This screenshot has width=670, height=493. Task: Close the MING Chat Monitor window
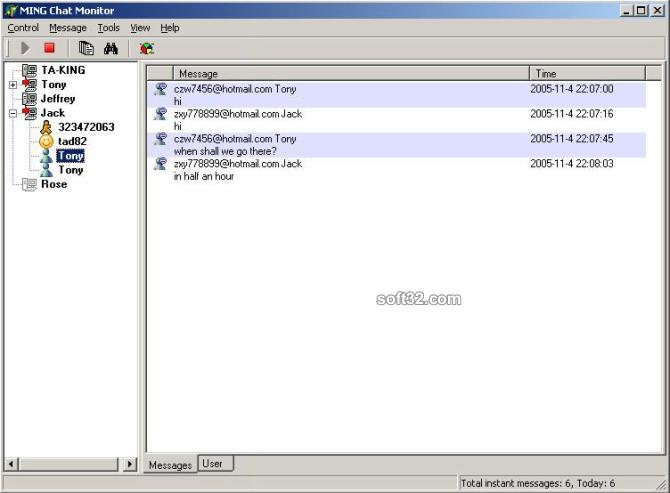[658, 10]
